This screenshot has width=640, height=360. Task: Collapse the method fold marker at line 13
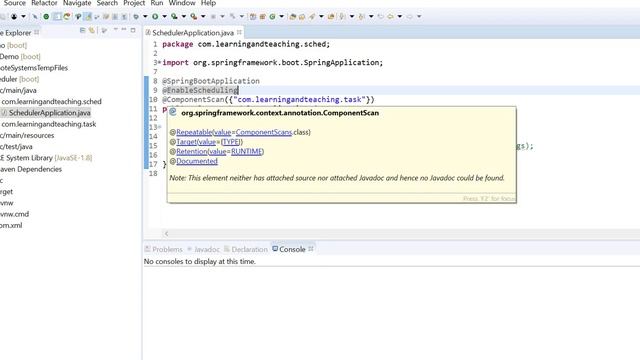(x=160, y=127)
